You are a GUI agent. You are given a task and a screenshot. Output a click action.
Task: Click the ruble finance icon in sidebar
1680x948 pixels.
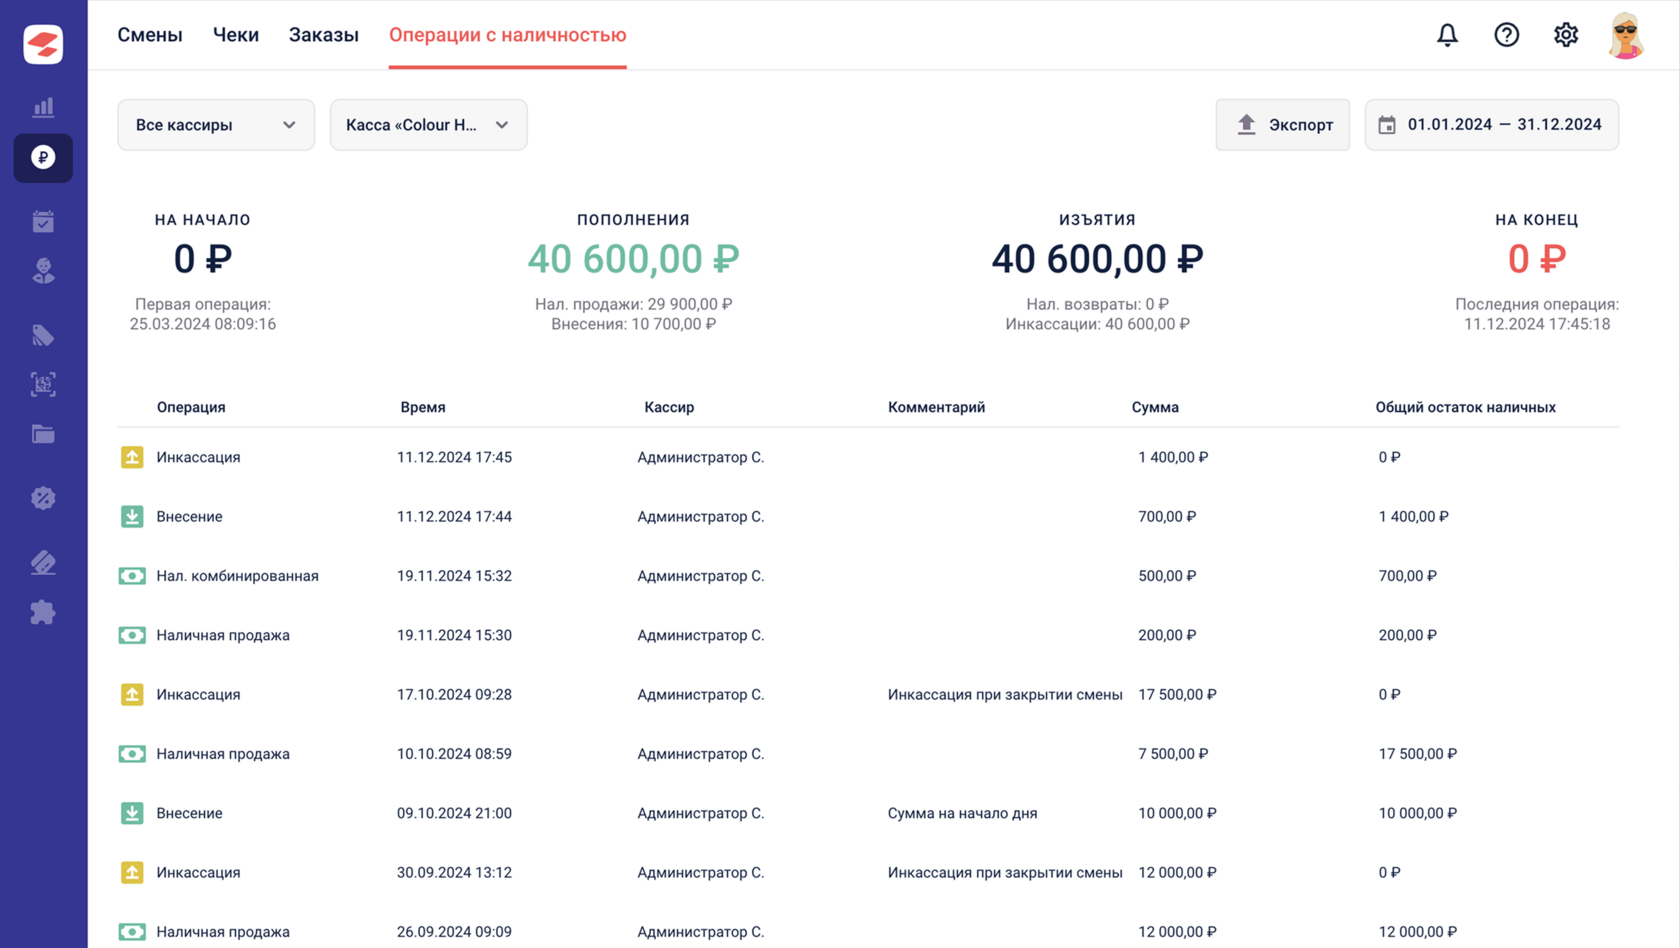click(43, 158)
